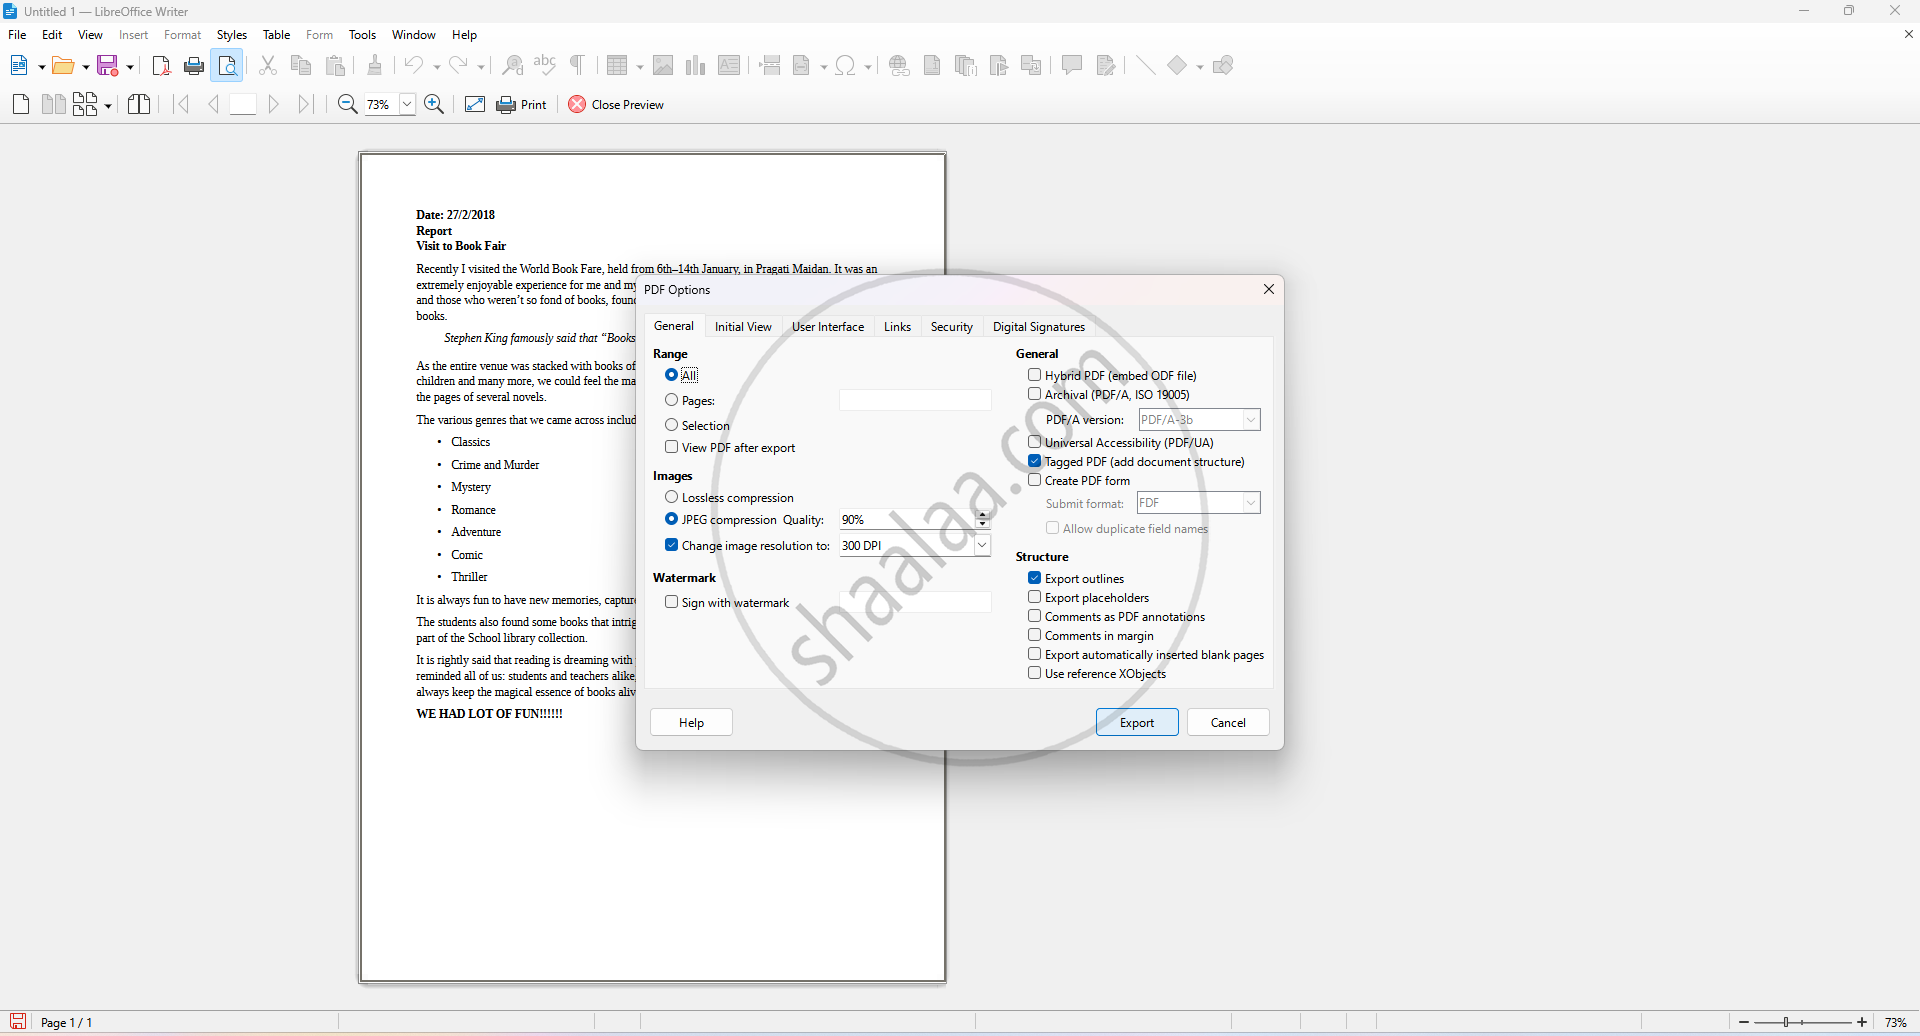Click the Book Preview icon
This screenshot has height=1036, width=1920.
pyautogui.click(x=139, y=105)
